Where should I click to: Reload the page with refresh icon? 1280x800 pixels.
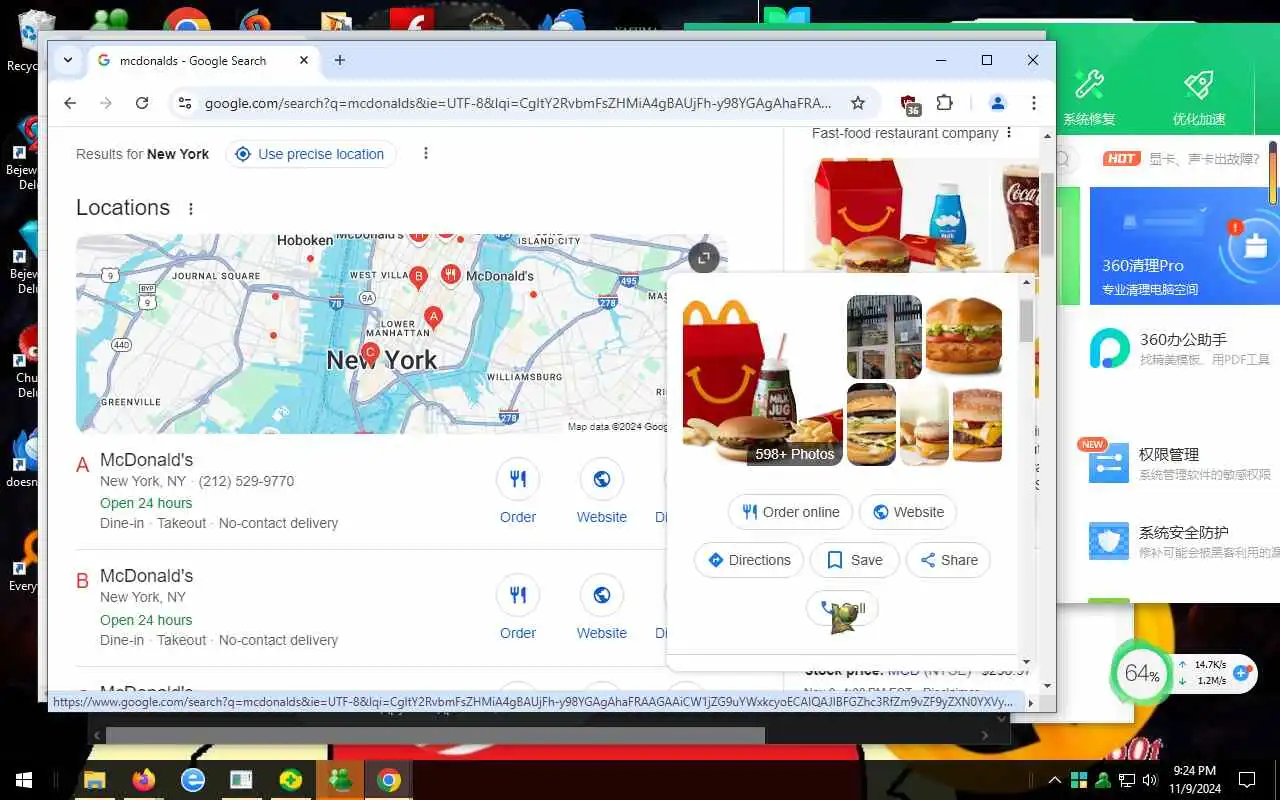142,103
